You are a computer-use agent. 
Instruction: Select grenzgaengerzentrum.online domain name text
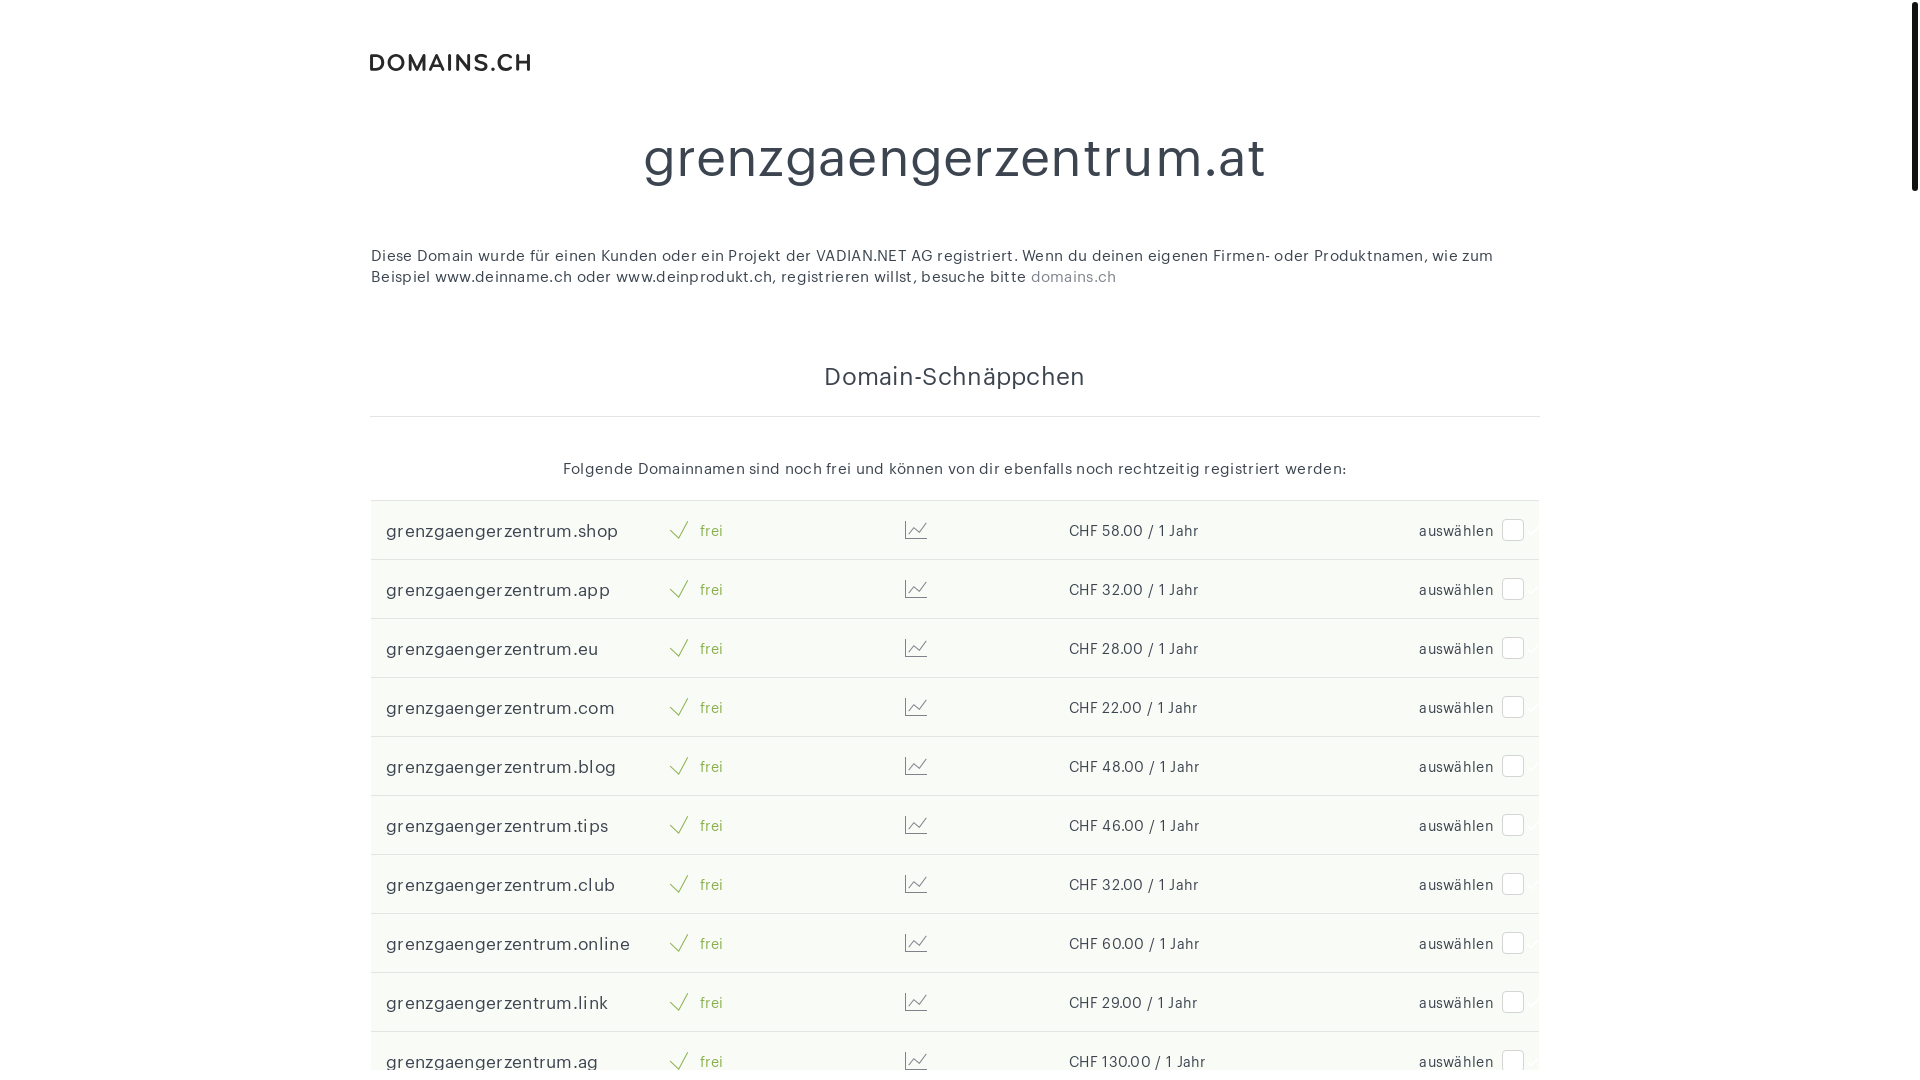pyautogui.click(x=508, y=944)
